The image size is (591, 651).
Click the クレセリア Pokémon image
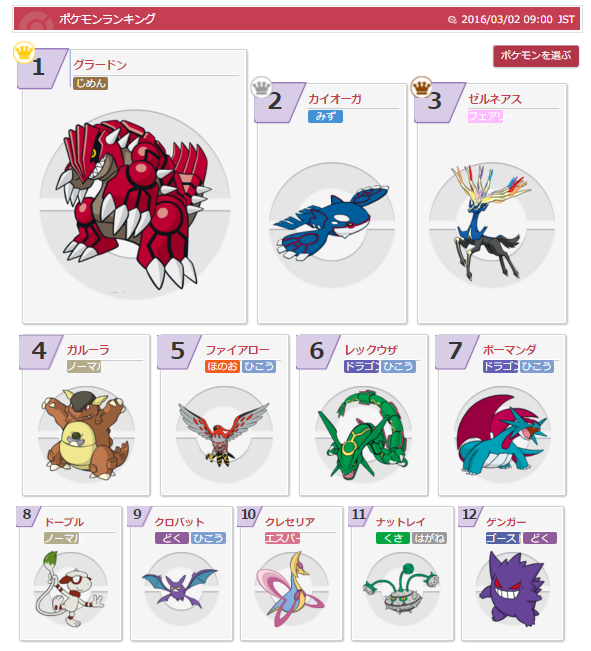[291, 590]
